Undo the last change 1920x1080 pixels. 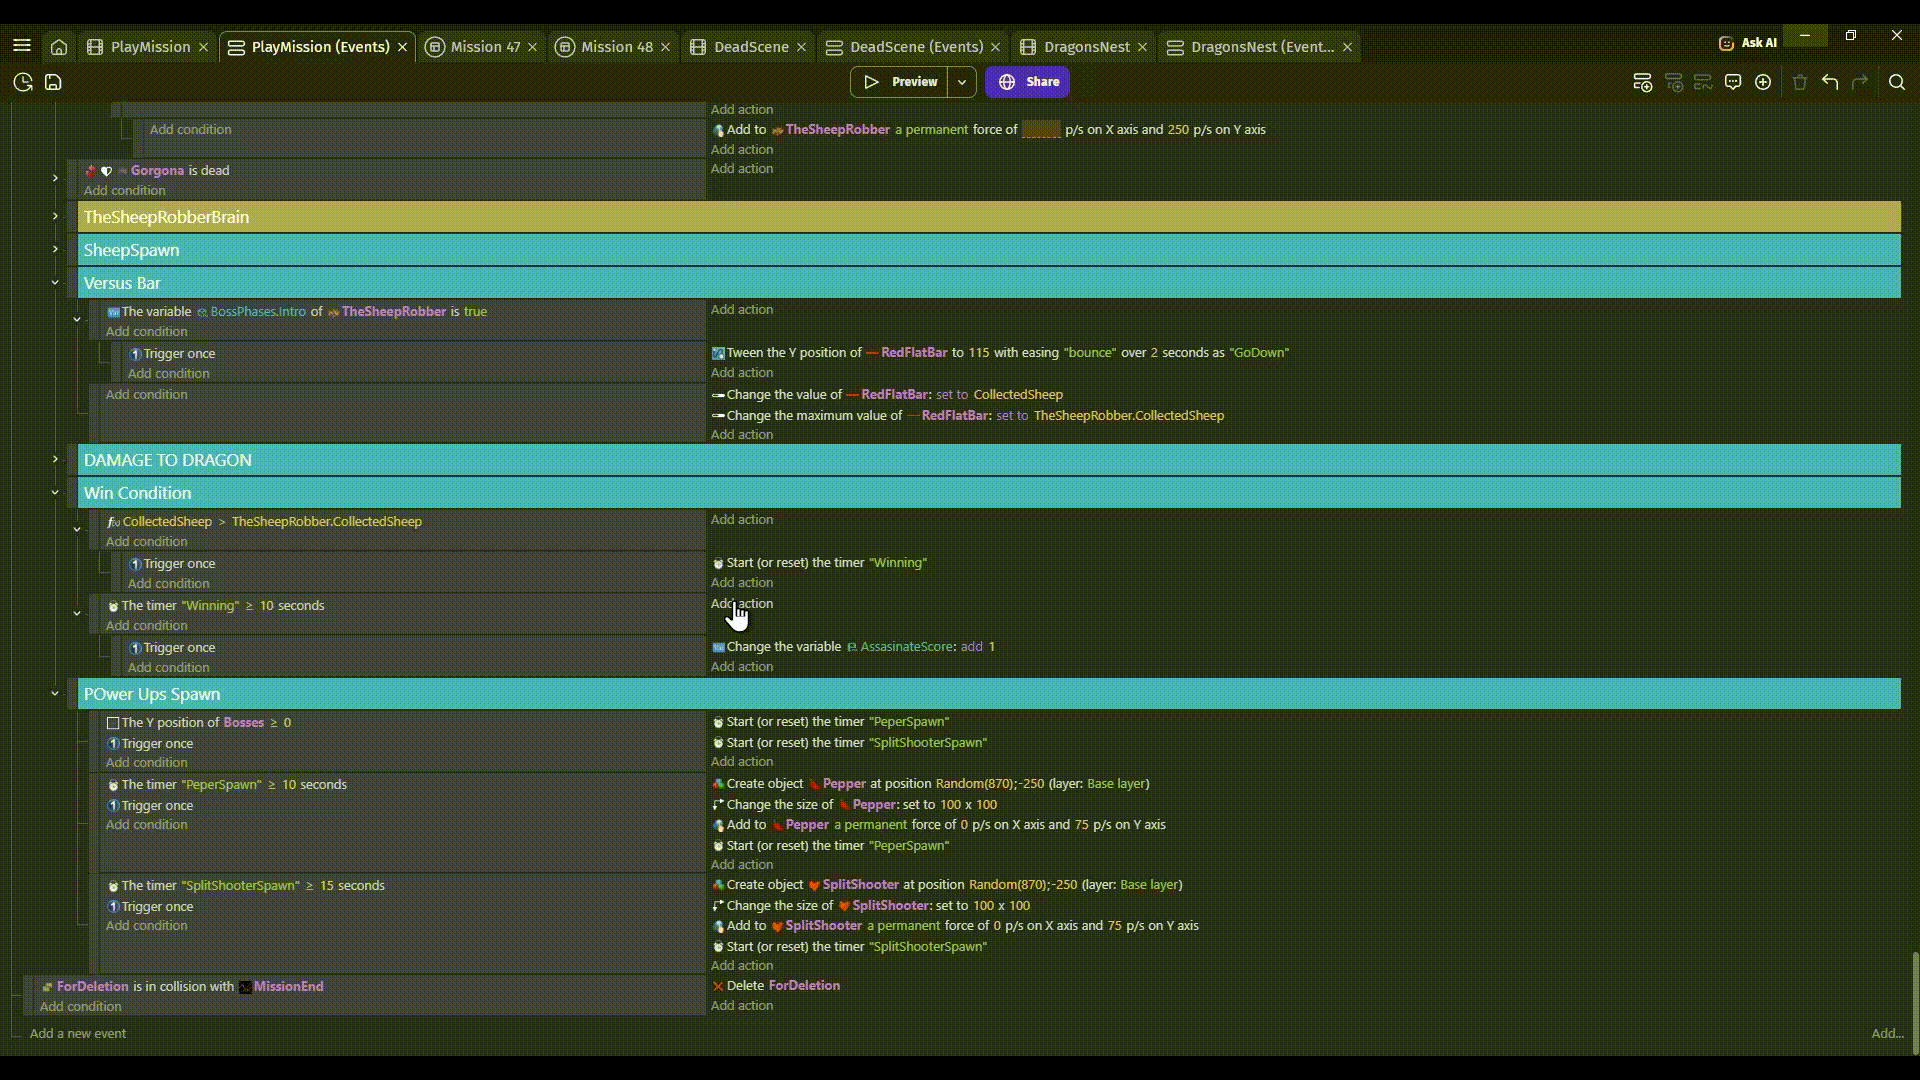pyautogui.click(x=1830, y=82)
